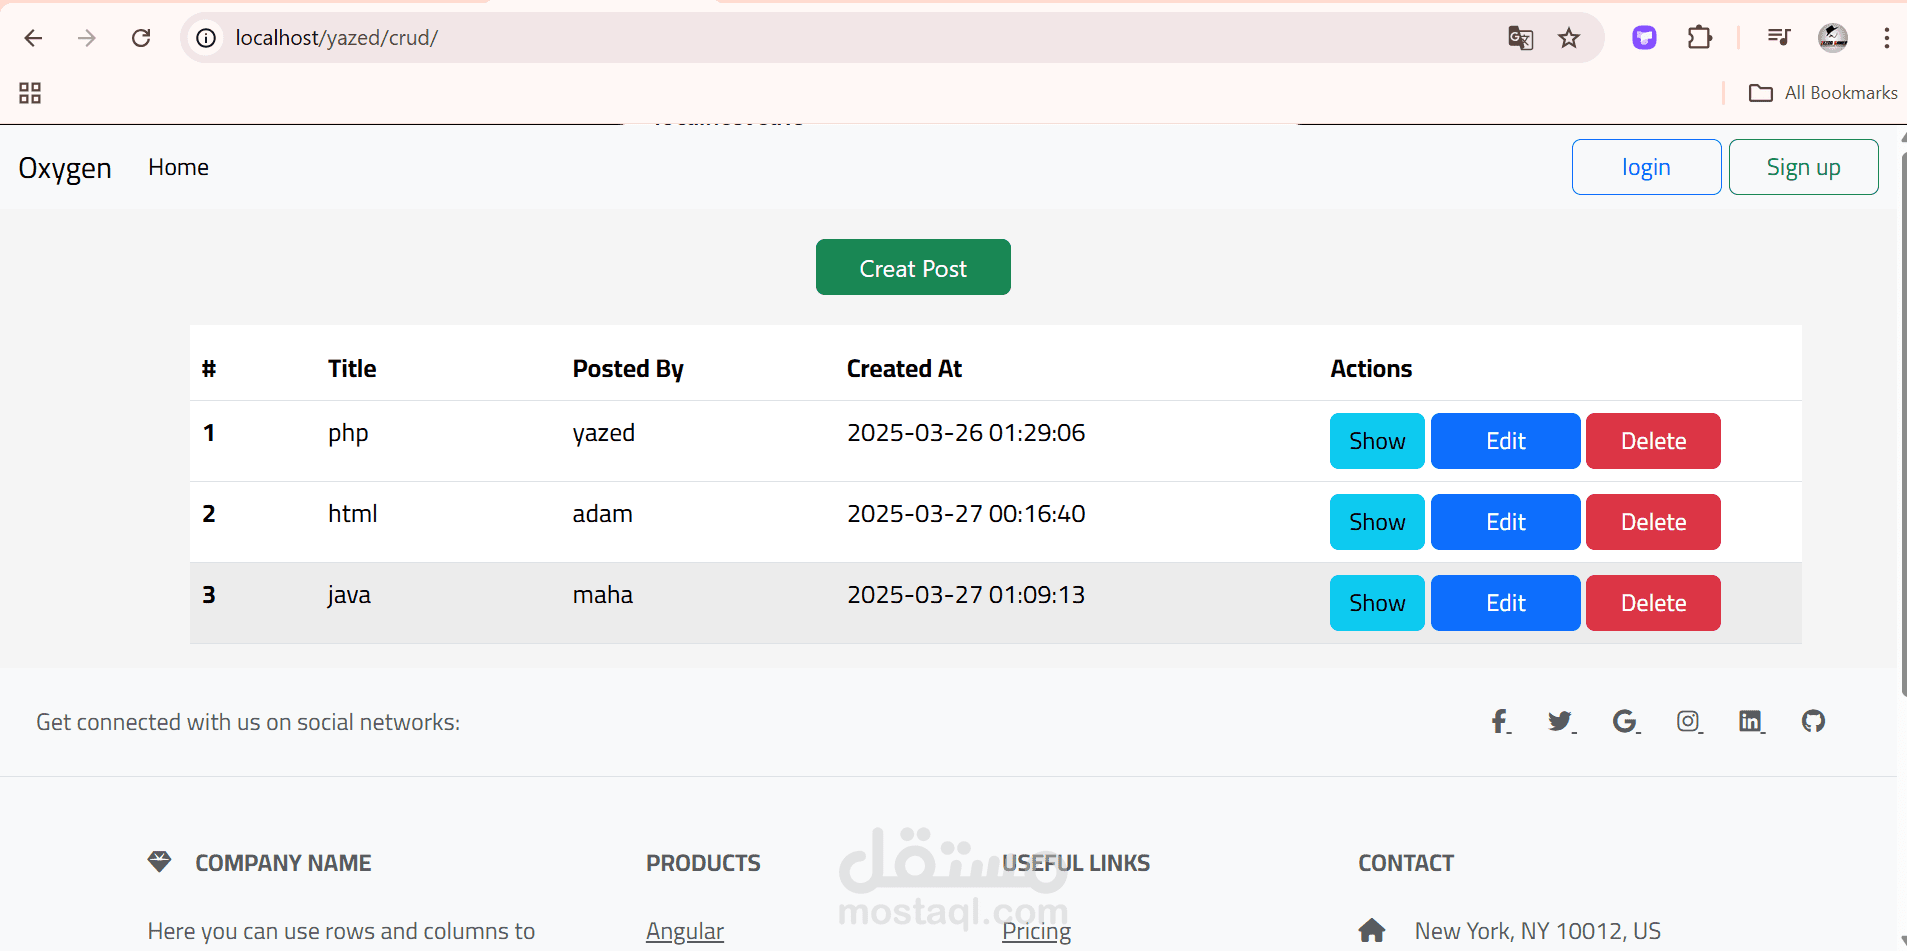
Task: Click the COMPANY NAME footer heading
Action: 283,863
